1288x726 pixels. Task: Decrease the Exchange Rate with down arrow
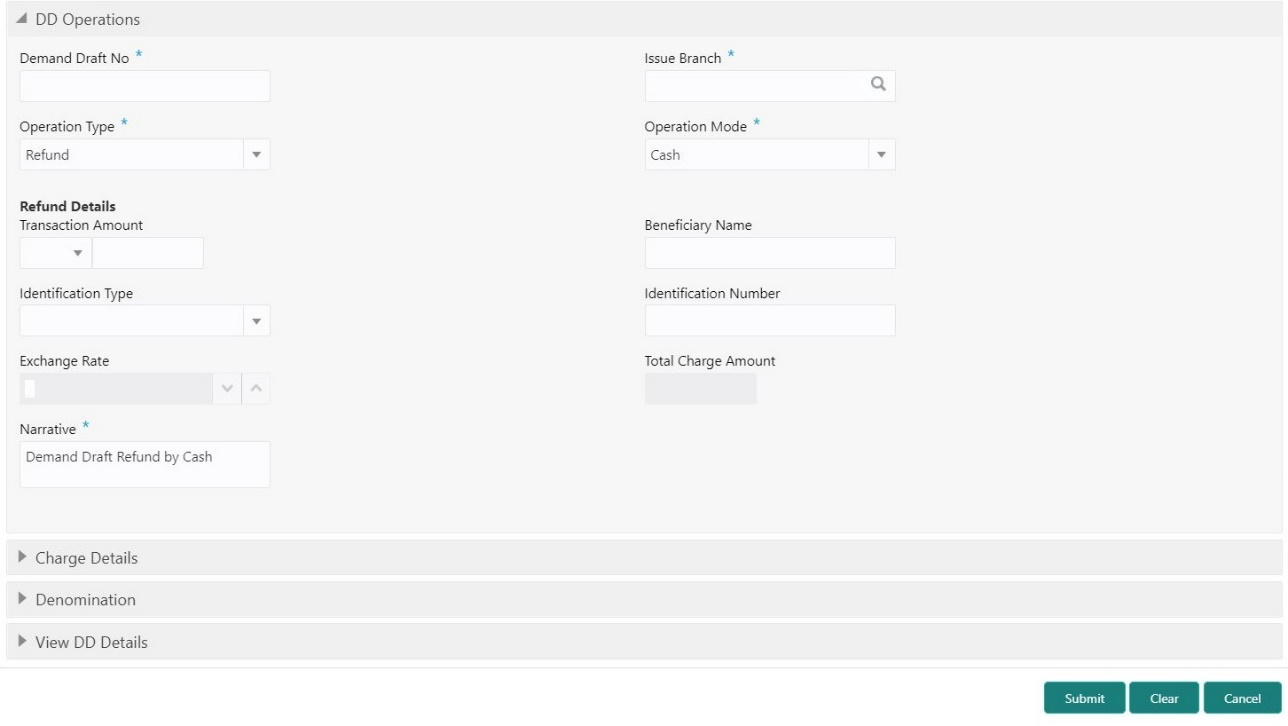228,389
